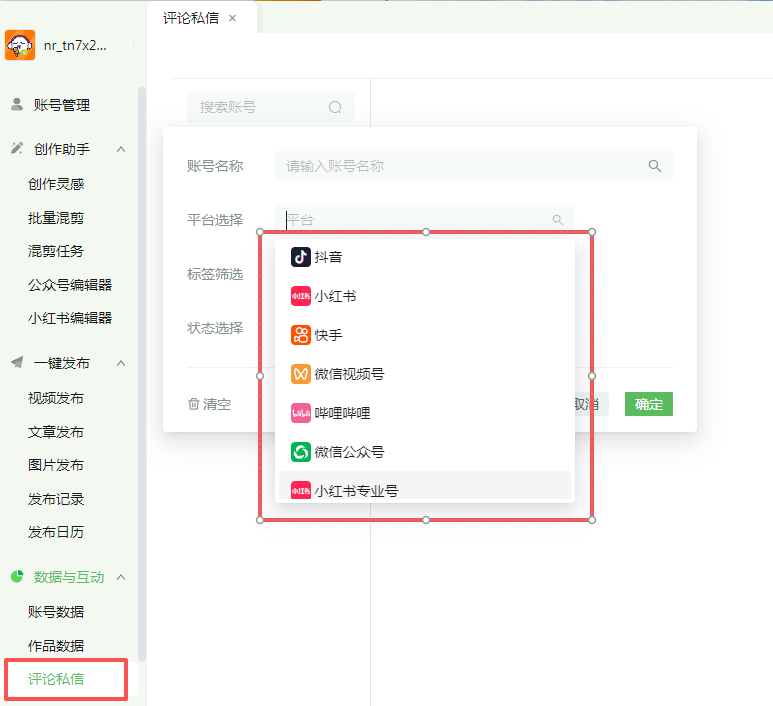This screenshot has height=706, width=773.
Task: Select 抖音 from the platform list
Action: (425, 257)
